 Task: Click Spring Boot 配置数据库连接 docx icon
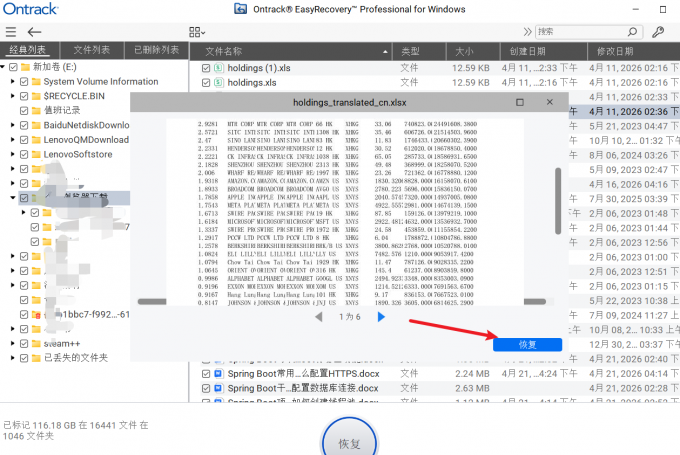click(219, 388)
